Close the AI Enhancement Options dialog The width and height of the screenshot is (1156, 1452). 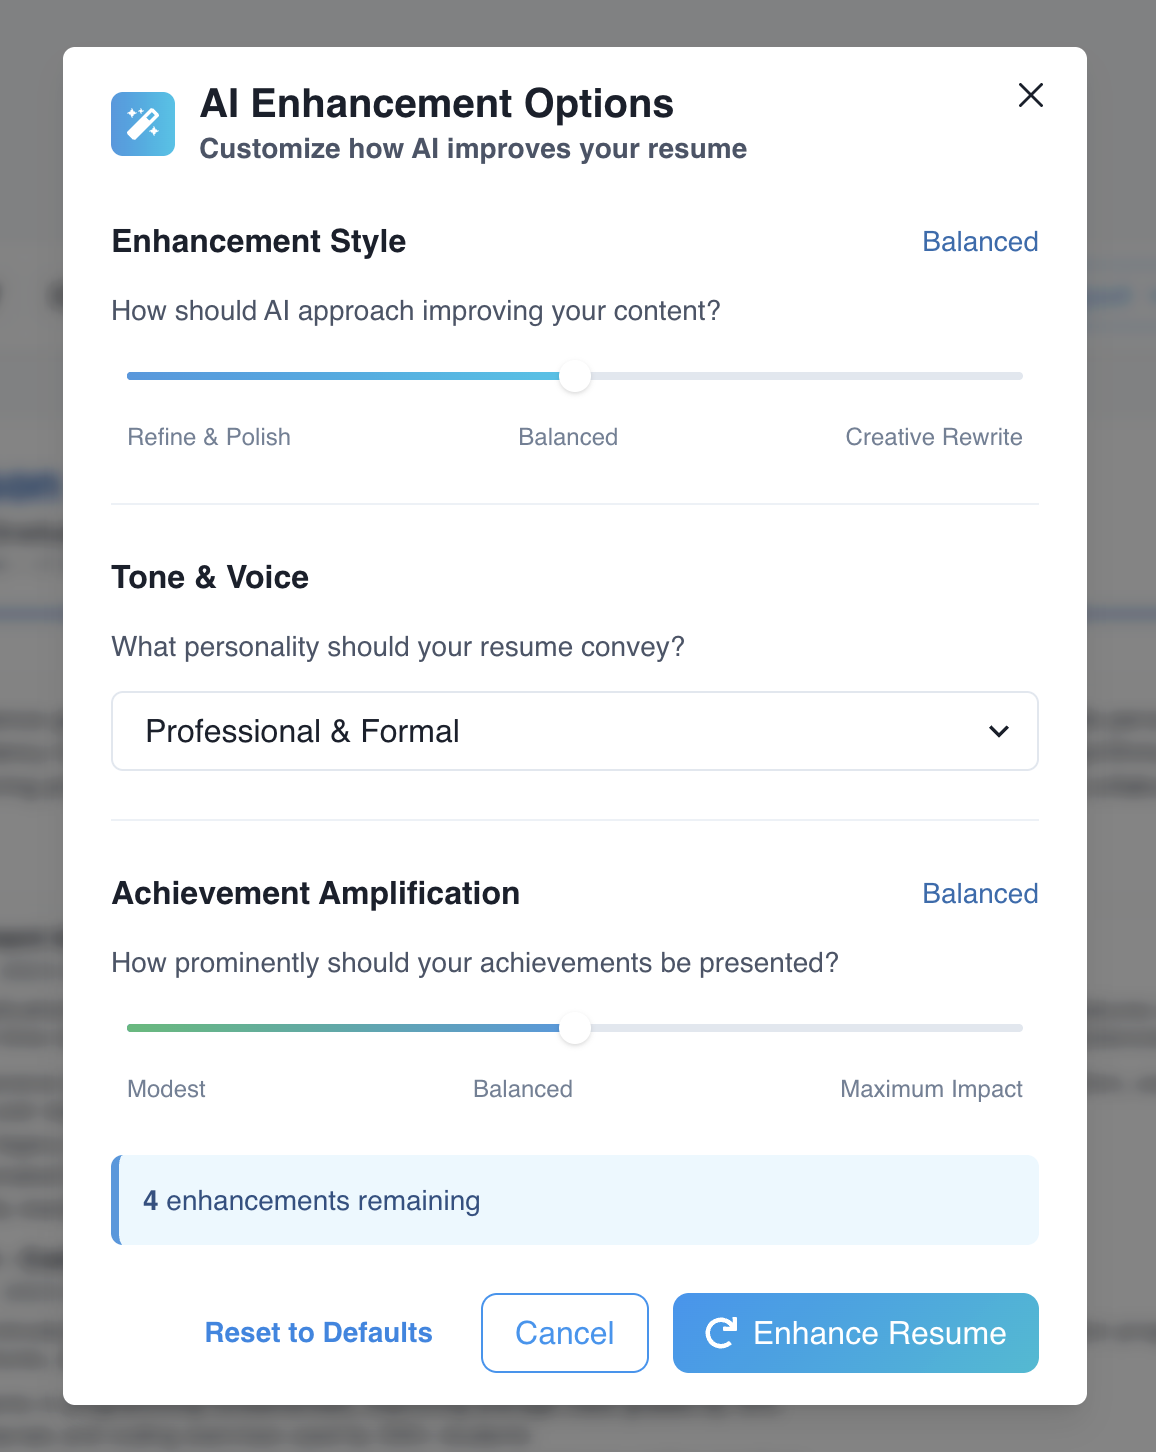coord(1030,95)
